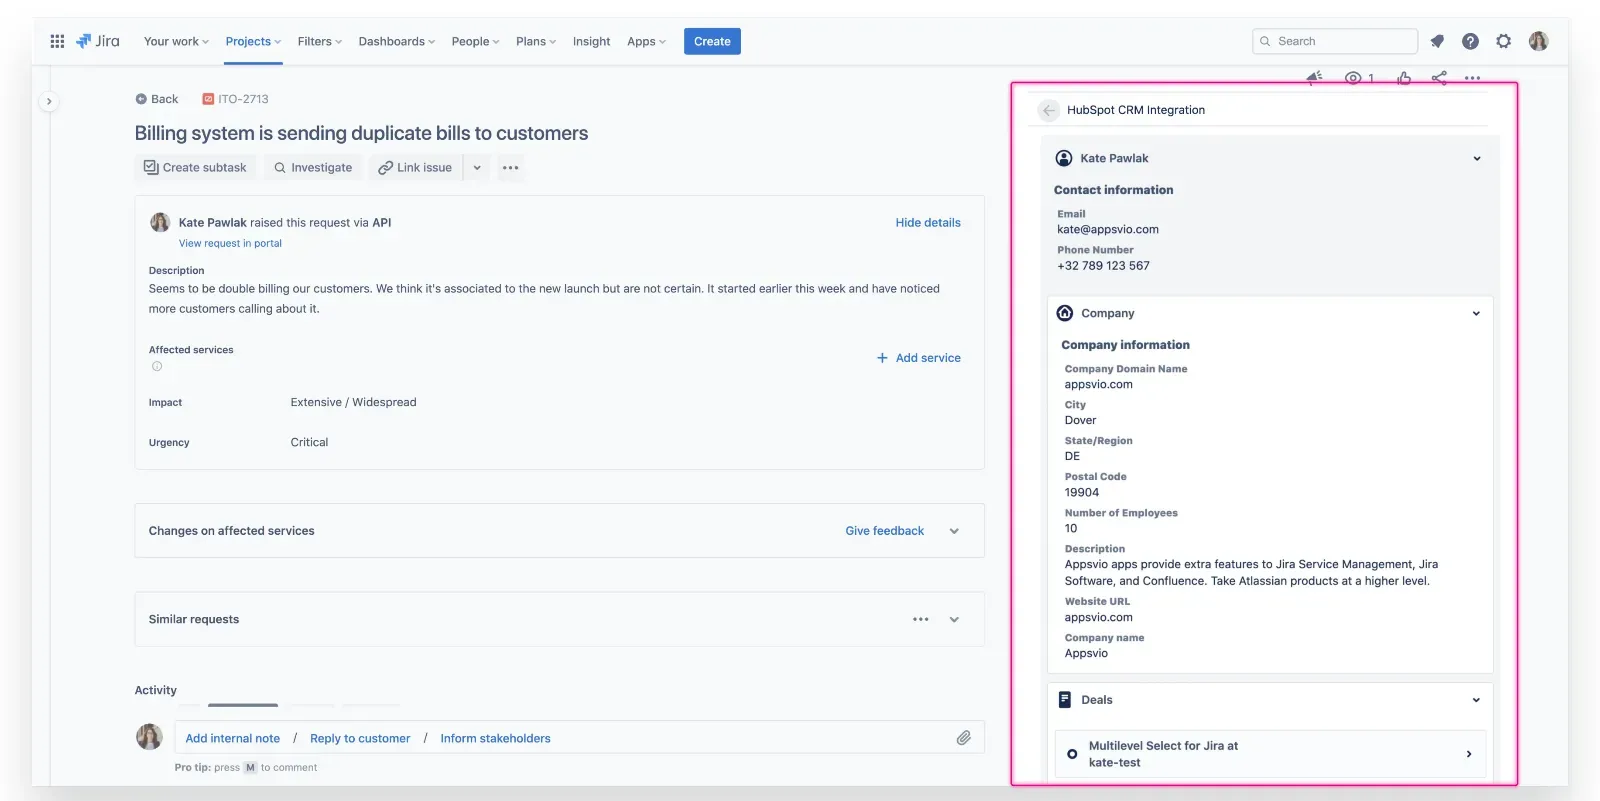Image resolution: width=1600 pixels, height=801 pixels.
Task: Click the View request in portal link
Action: coord(230,243)
